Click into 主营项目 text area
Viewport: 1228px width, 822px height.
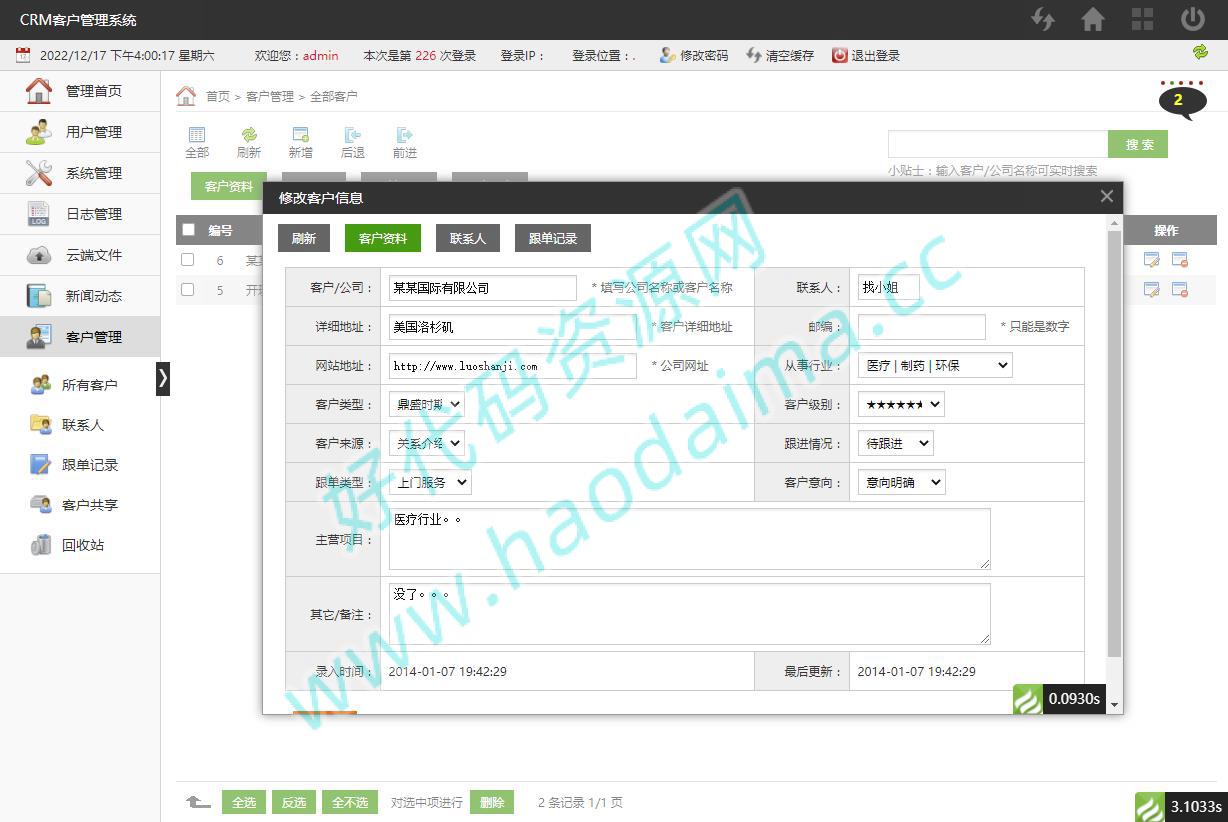coord(690,539)
